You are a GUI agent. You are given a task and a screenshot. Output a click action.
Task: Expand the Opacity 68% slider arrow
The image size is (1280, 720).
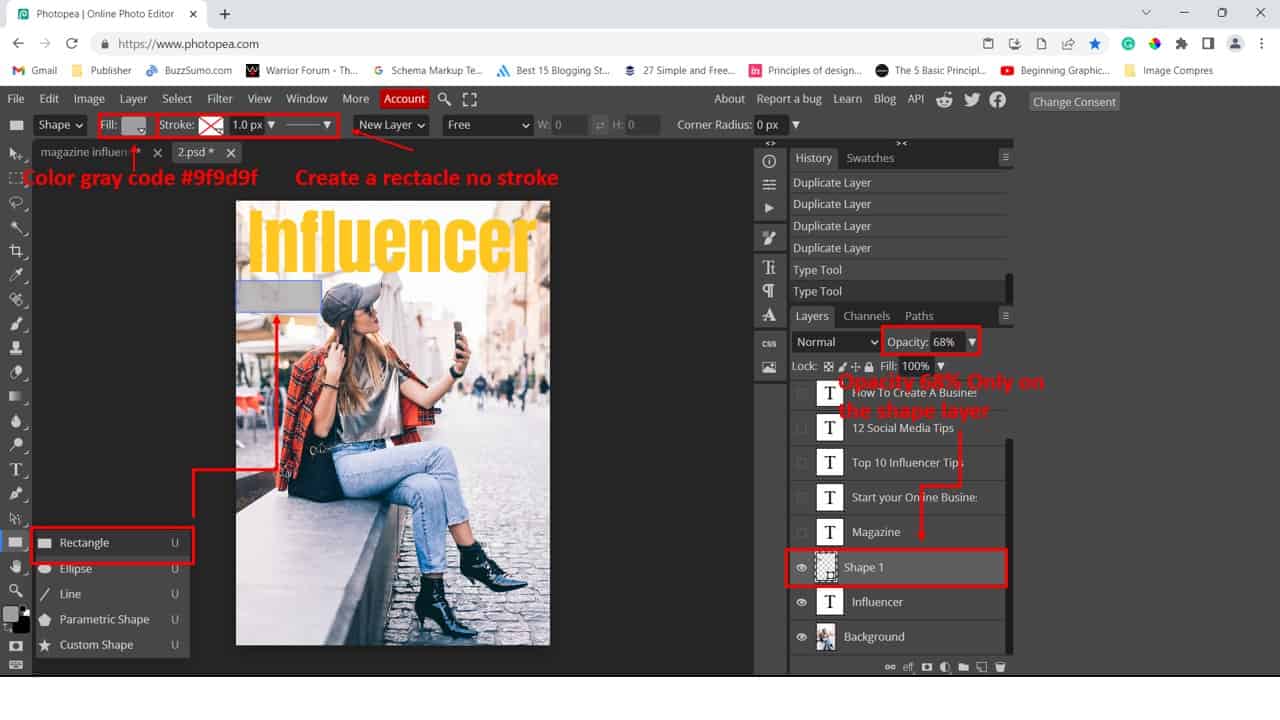click(971, 342)
